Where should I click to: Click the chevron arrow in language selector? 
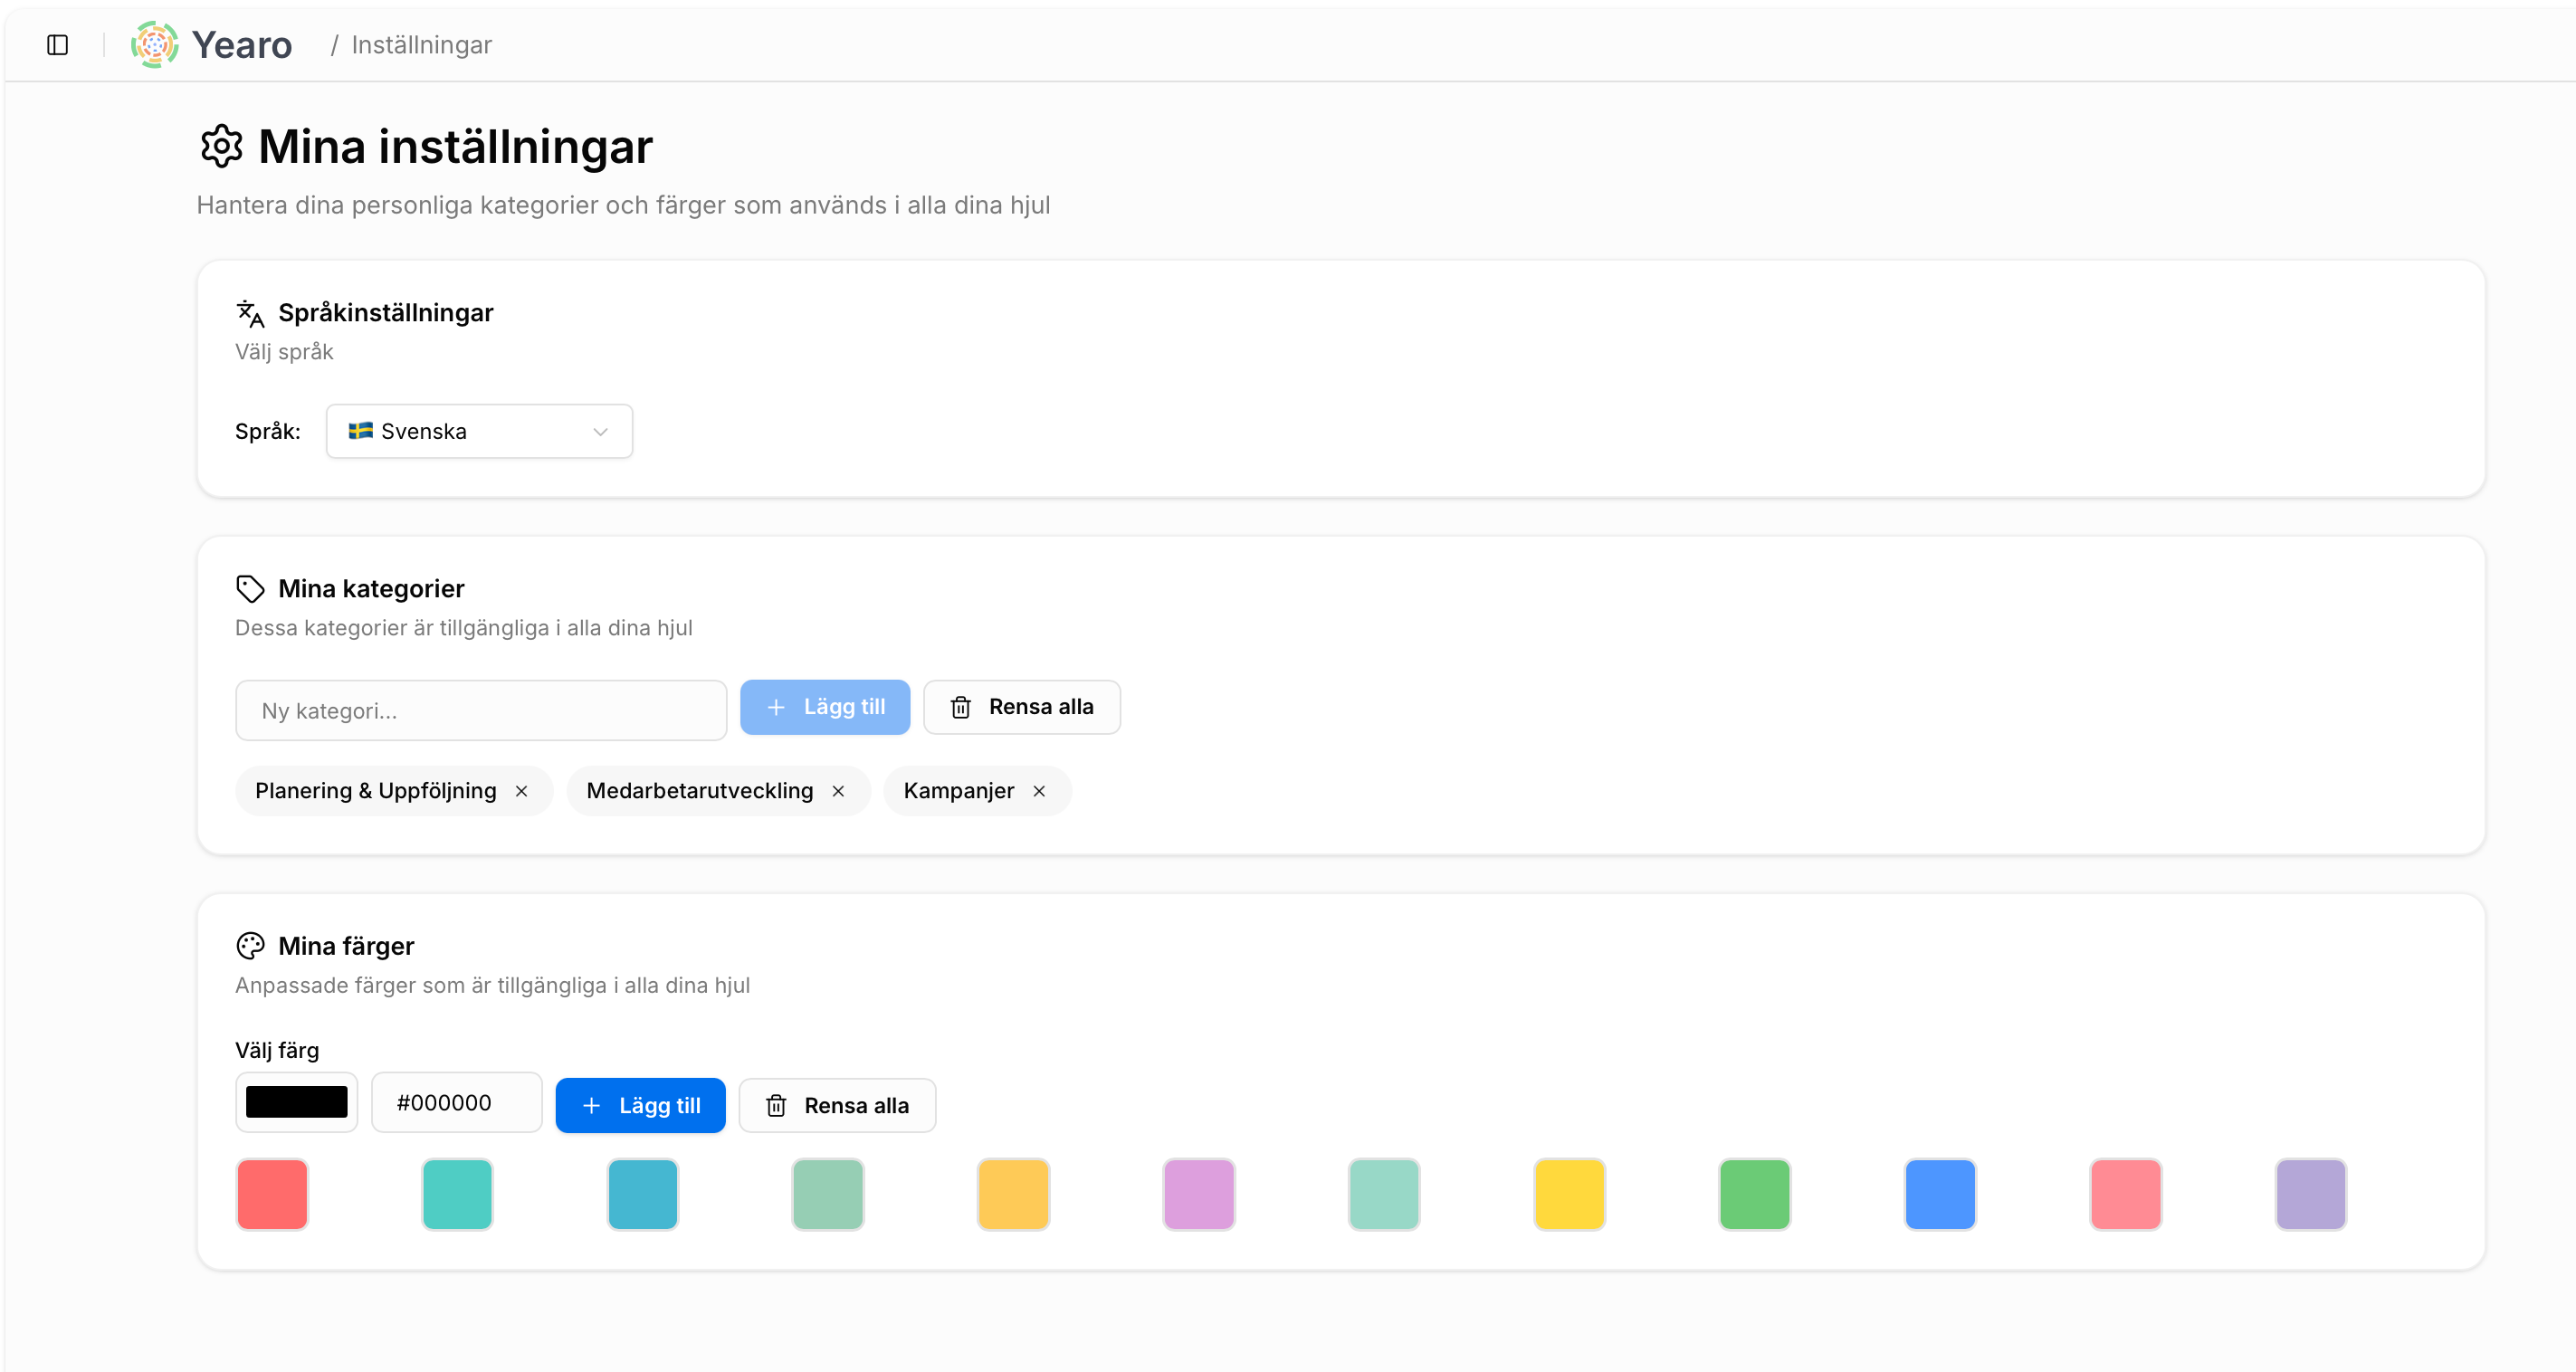[x=600, y=432]
